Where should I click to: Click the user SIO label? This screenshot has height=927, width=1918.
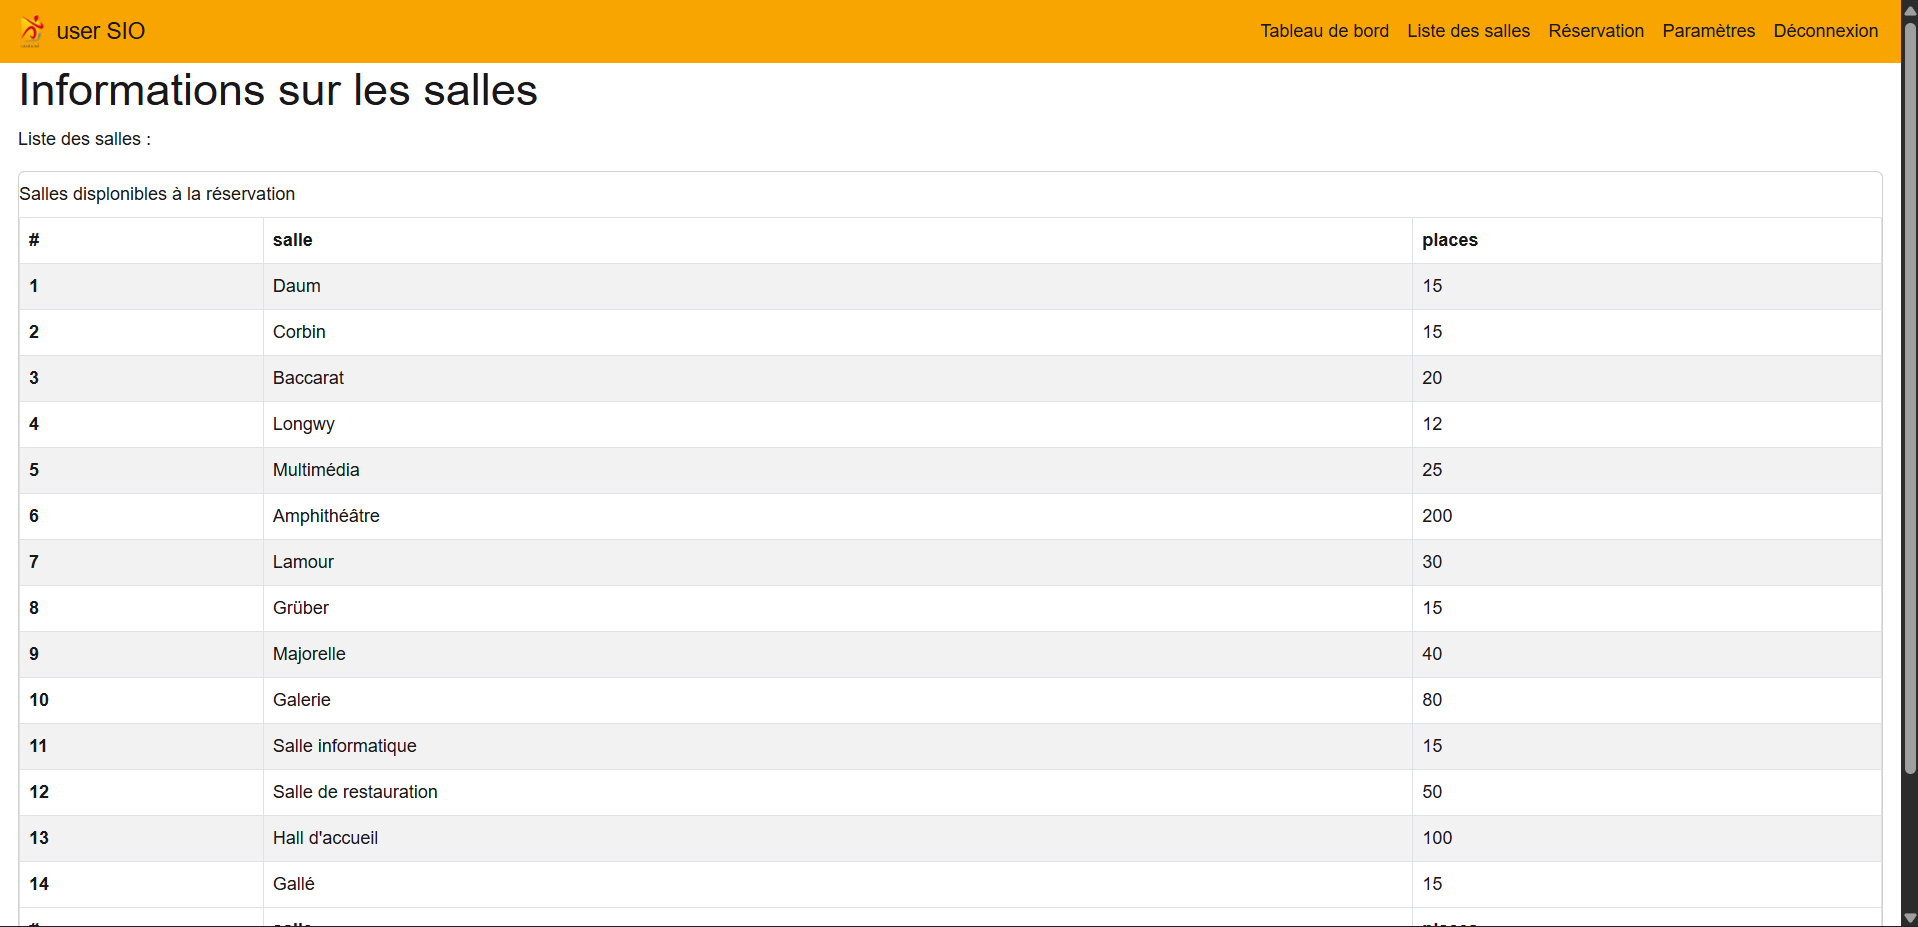[101, 30]
